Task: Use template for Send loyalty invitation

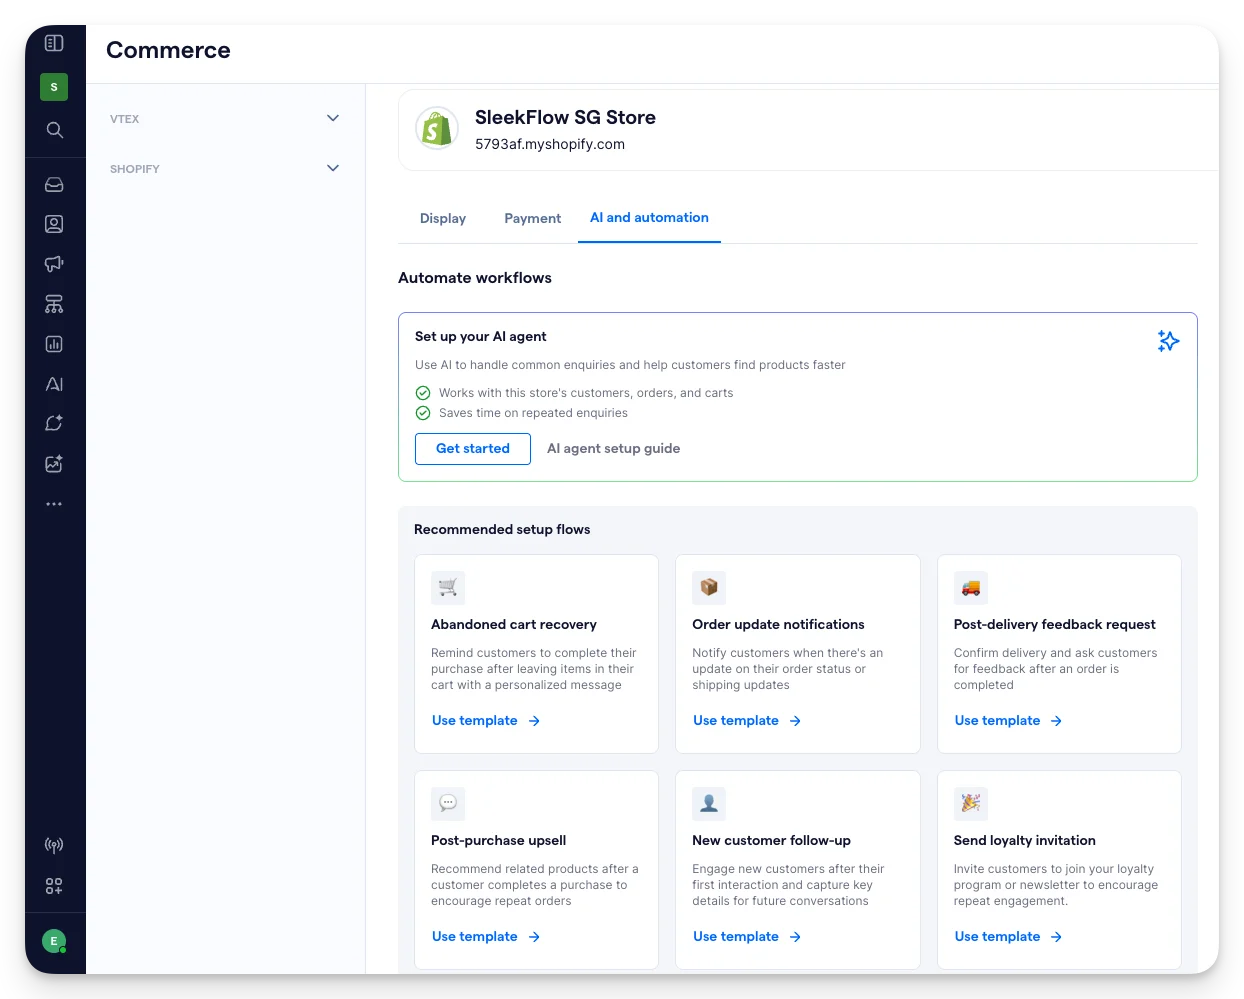Action: pos(1008,937)
